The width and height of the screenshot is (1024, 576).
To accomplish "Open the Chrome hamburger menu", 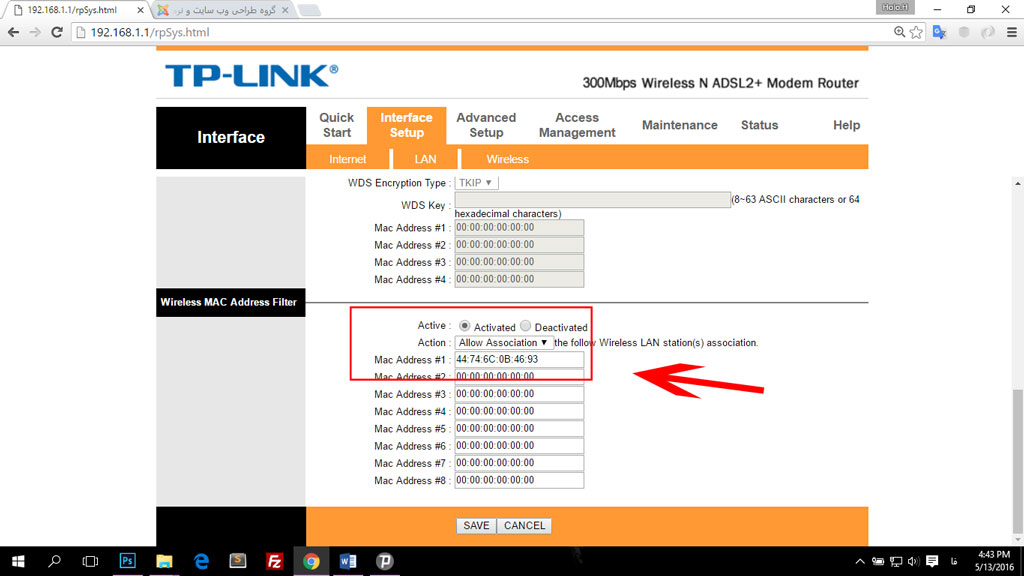I will click(1012, 32).
